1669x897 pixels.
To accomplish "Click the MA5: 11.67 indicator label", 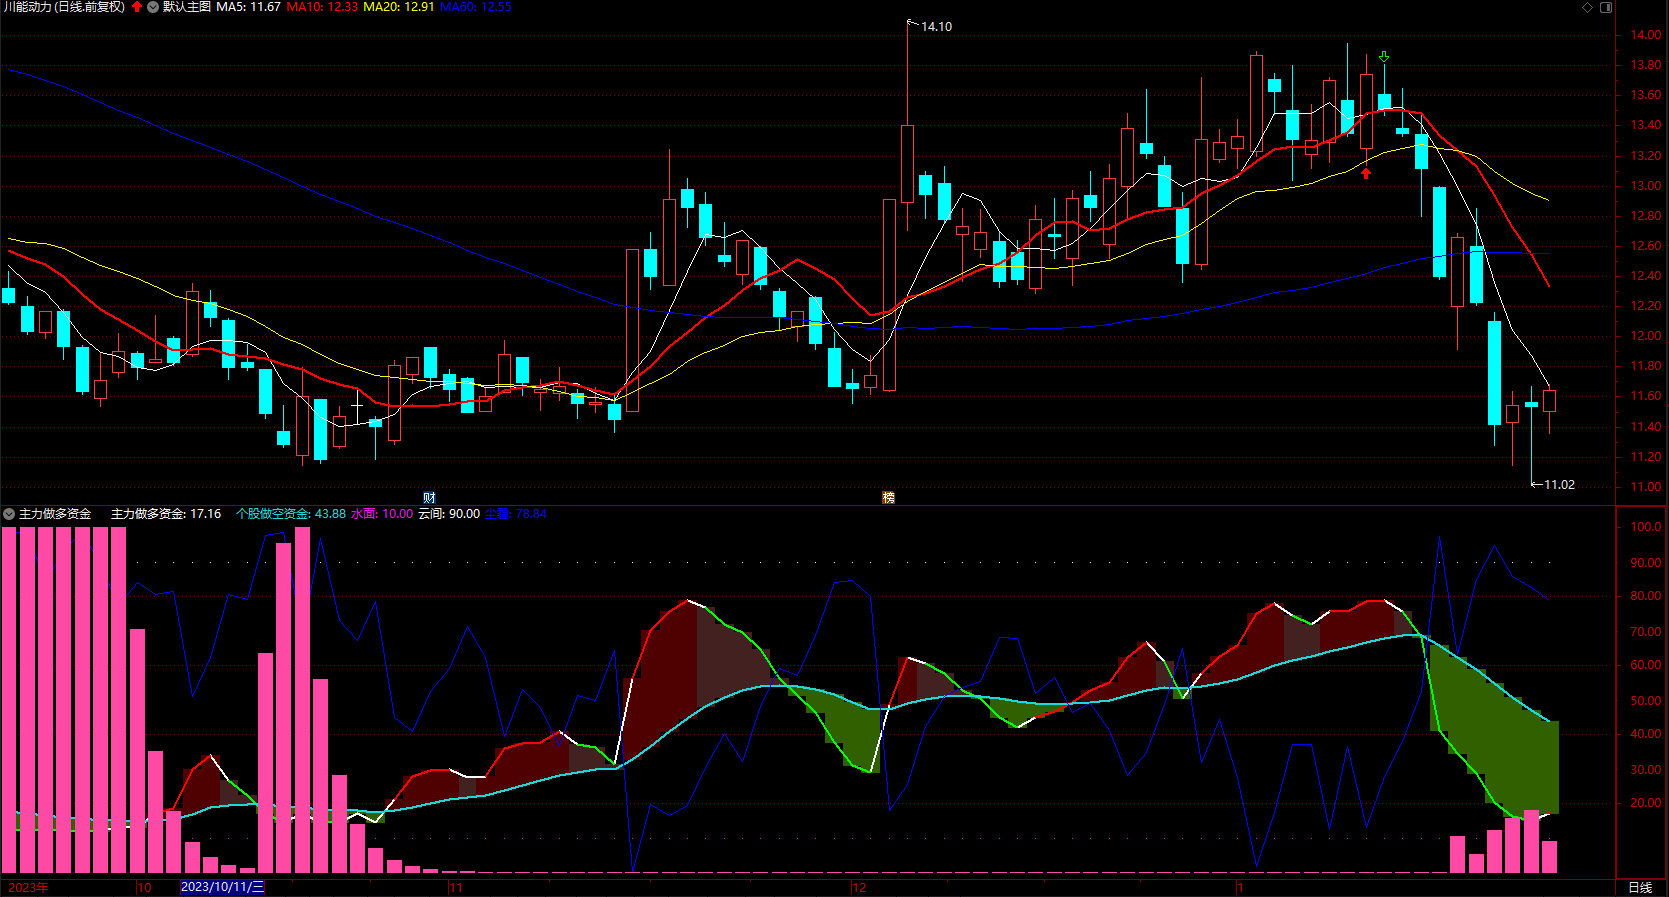I will 249,7.
